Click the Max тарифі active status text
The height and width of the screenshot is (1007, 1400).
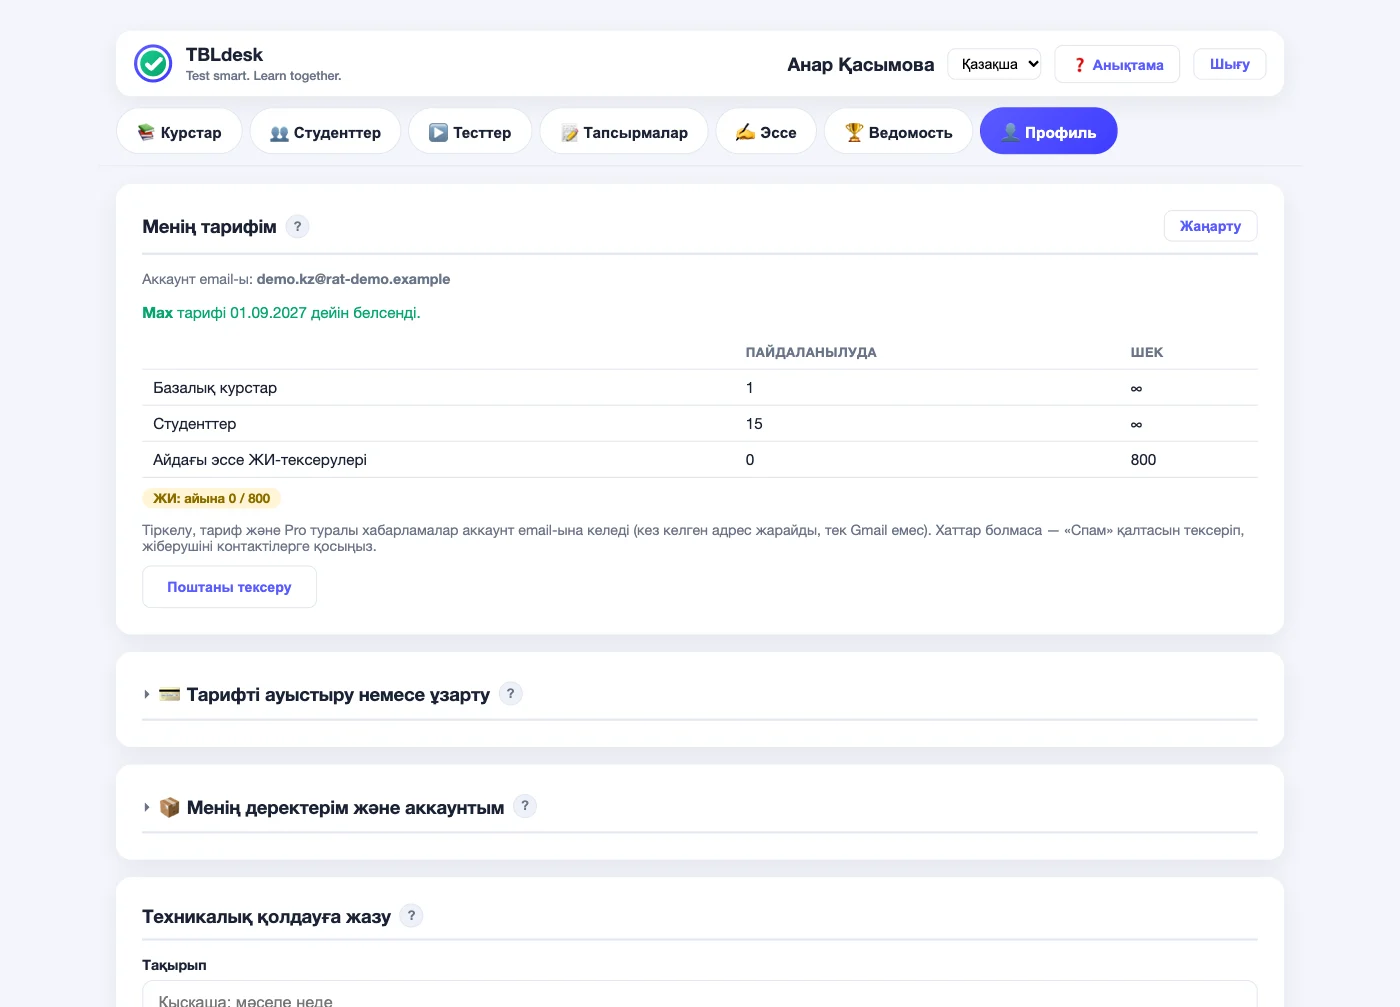[x=281, y=313]
